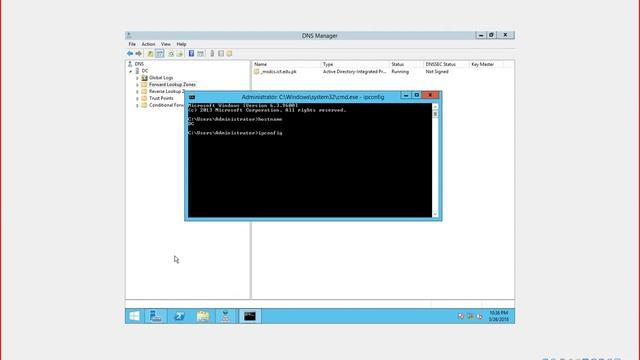Select Forward Lookup Zones in the tree
Viewport: 640px width, 360px height.
tap(172, 84)
